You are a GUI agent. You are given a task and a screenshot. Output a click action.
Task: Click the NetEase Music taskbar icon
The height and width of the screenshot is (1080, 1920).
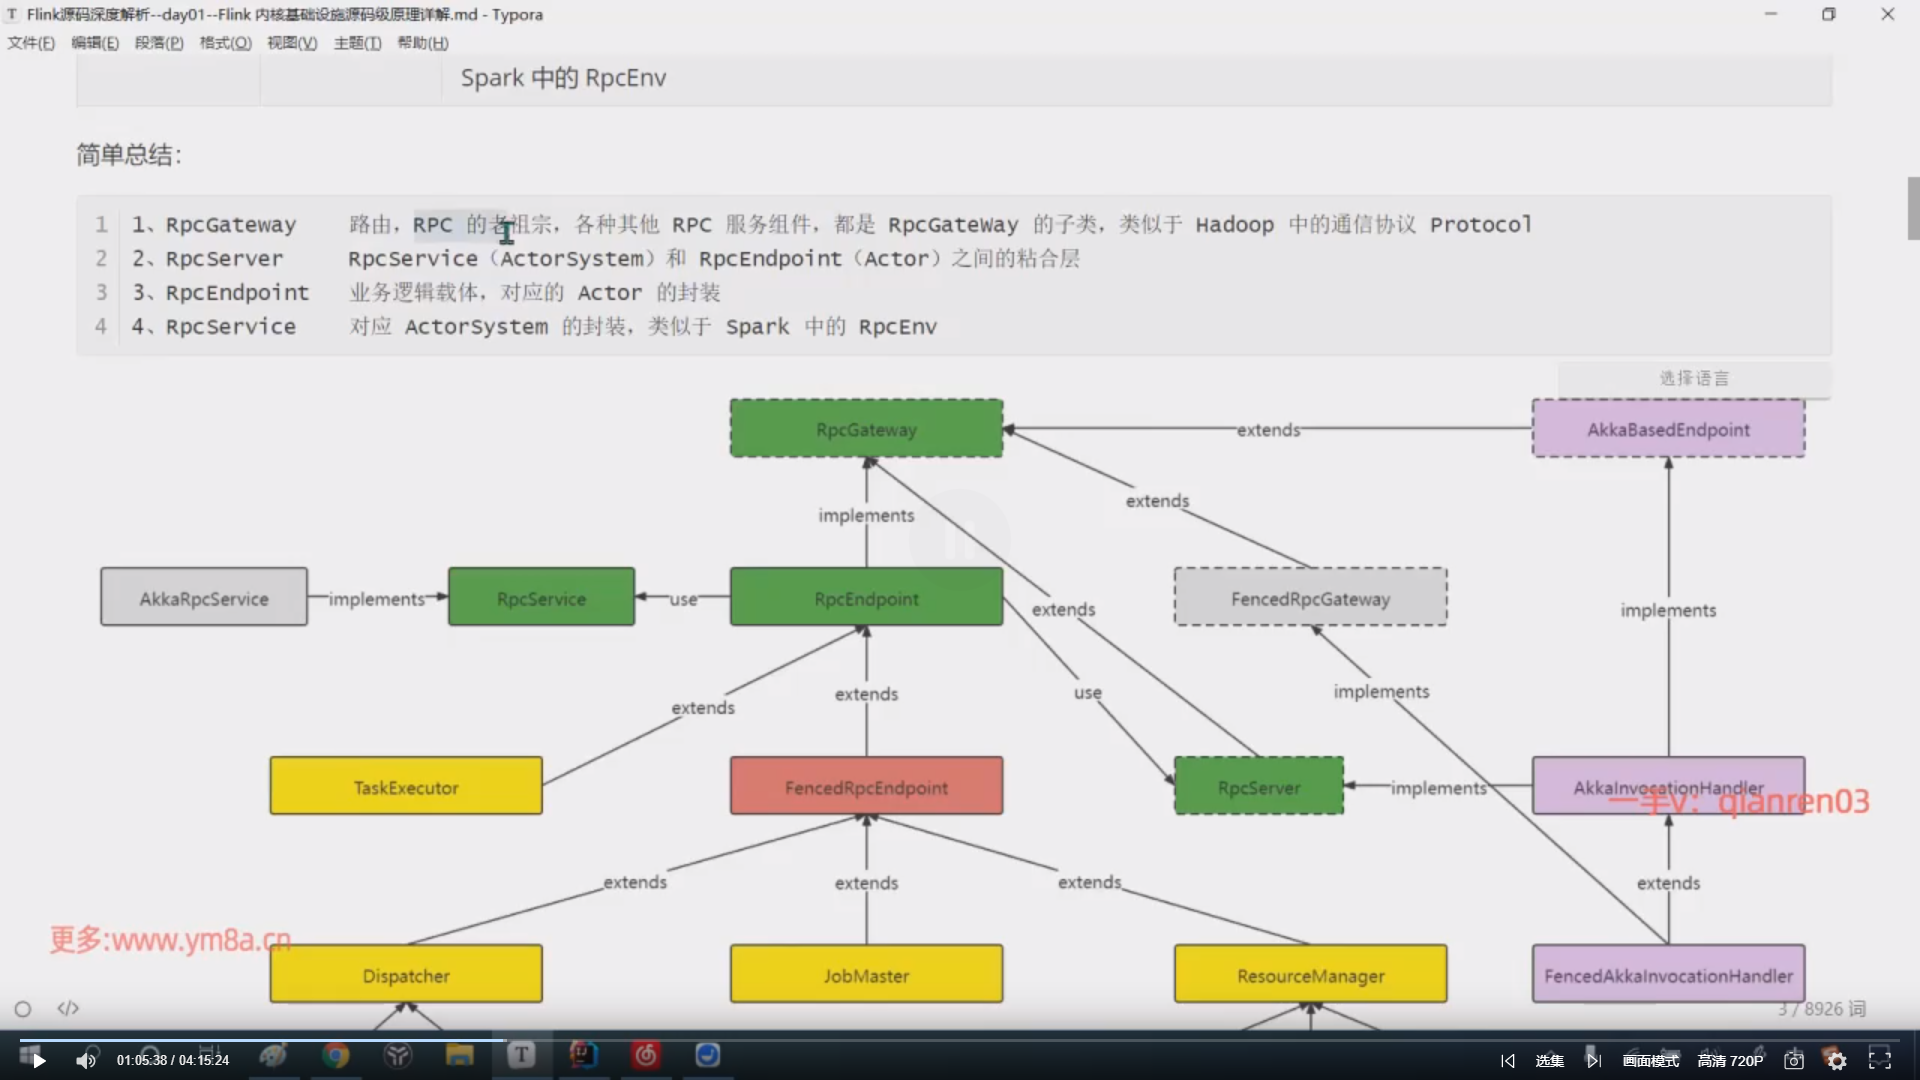(646, 1055)
